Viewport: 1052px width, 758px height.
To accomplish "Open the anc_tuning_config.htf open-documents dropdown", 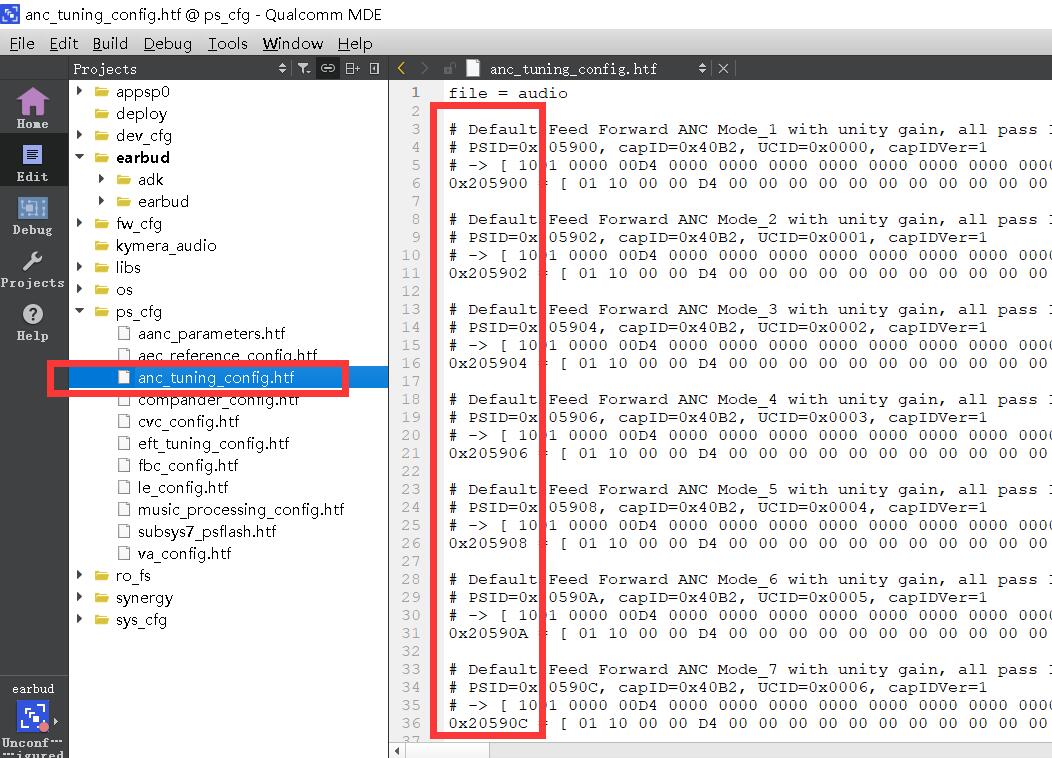I will point(702,68).
